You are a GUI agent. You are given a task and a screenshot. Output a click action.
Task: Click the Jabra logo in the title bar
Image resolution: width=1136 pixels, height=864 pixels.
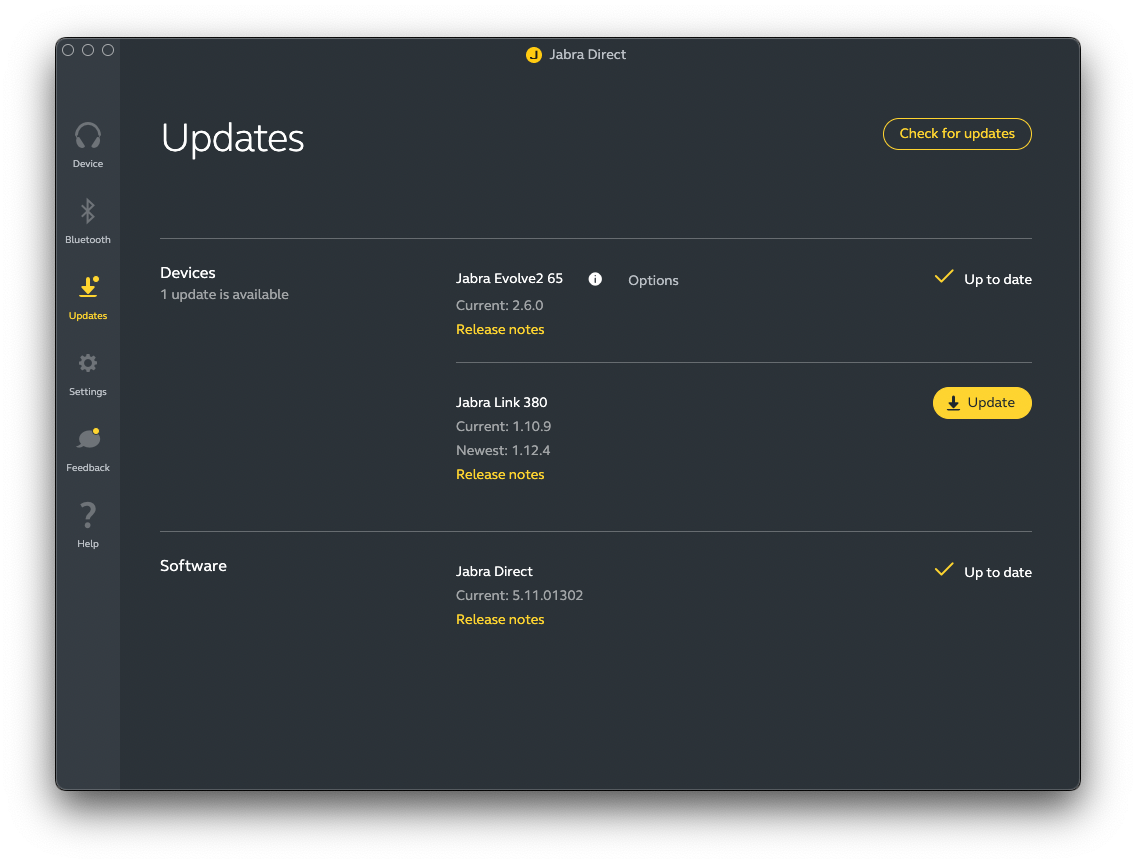coord(534,55)
